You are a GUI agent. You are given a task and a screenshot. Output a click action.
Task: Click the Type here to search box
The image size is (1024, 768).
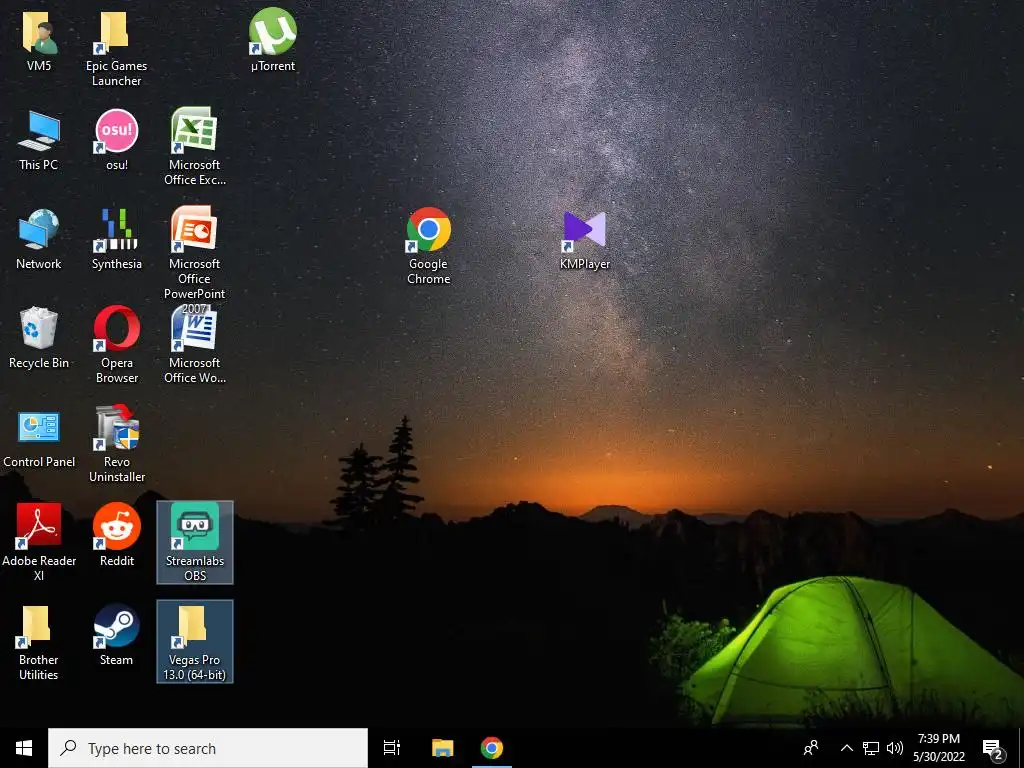click(208, 748)
